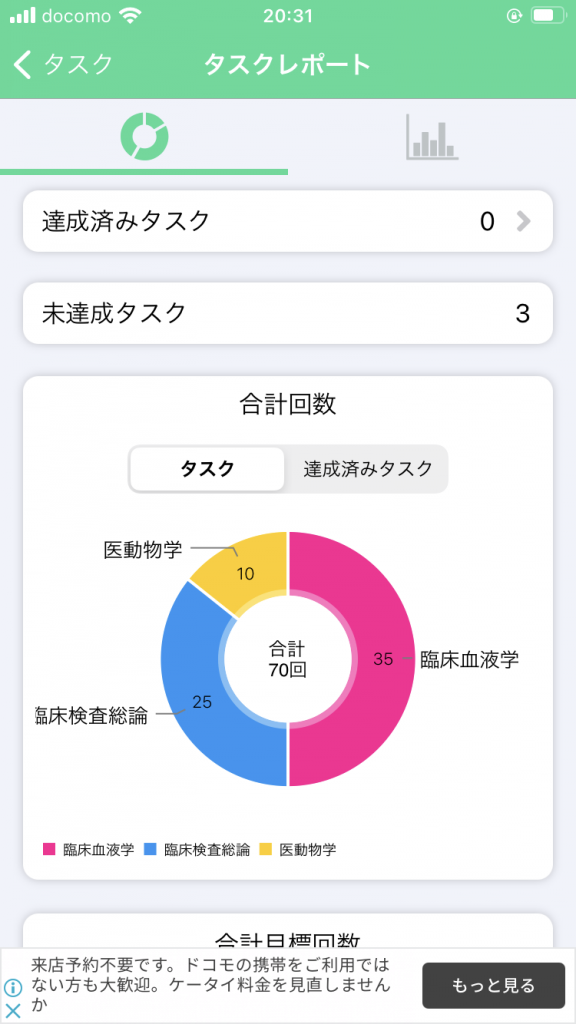Tap the battery icon in status bar
This screenshot has width=576, height=1024.
[547, 16]
